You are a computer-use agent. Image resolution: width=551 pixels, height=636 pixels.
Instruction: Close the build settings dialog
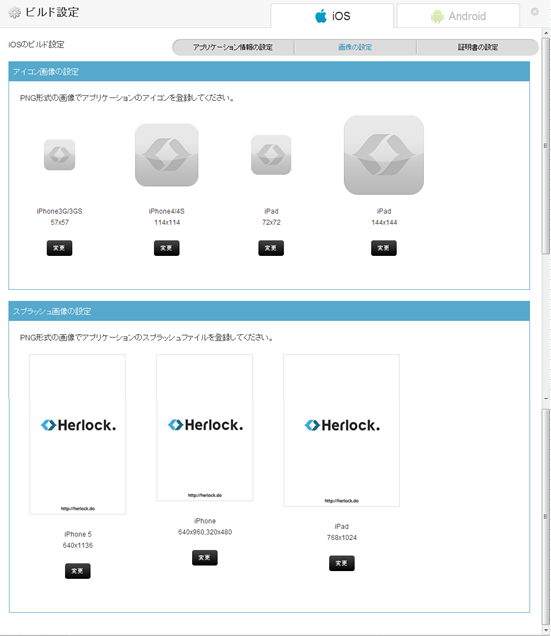point(535,12)
